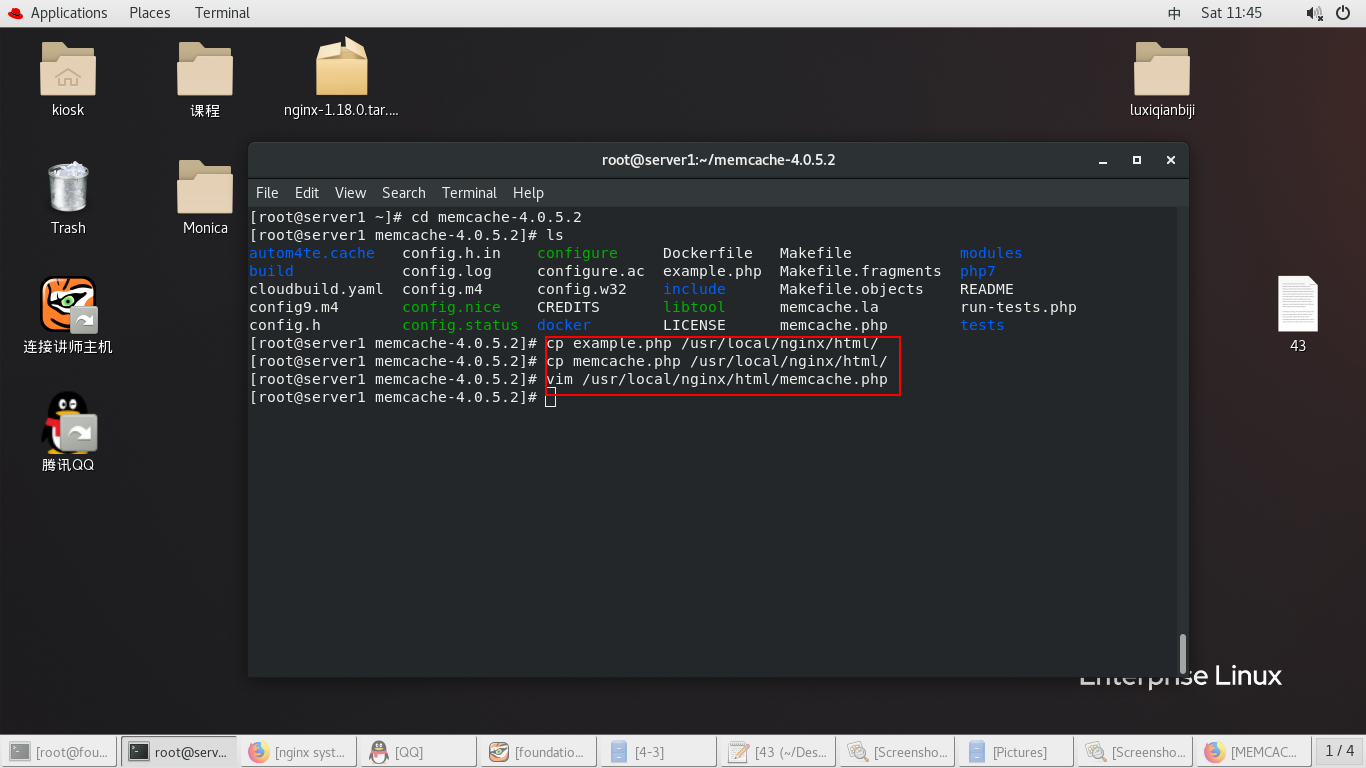The height and width of the screenshot is (768, 1366).
Task: Switch the 中 input method indicator
Action: click(x=1174, y=13)
